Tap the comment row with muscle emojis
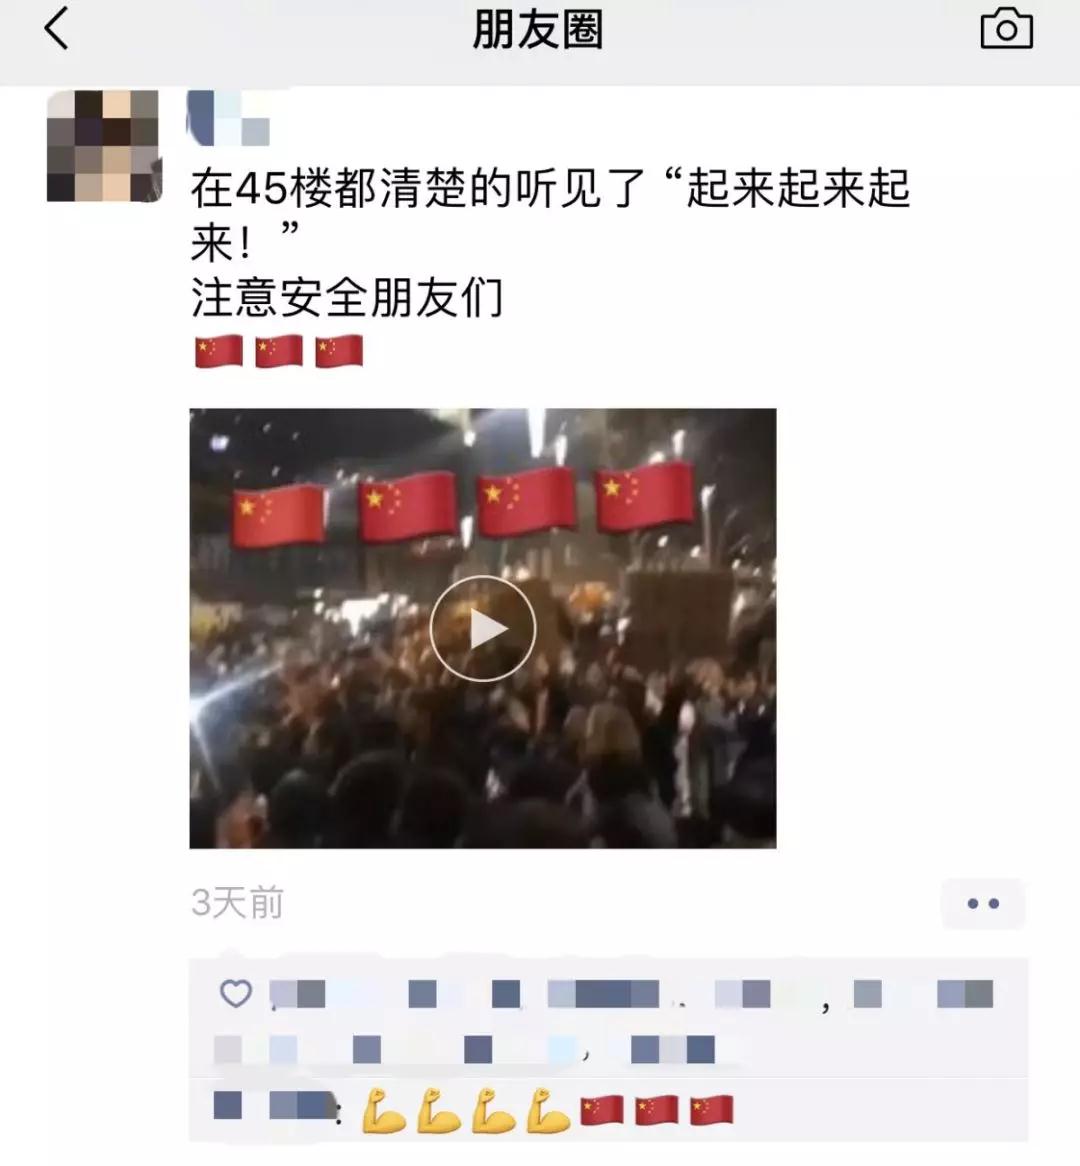This screenshot has height=1166, width=1080. (x=608, y=1109)
